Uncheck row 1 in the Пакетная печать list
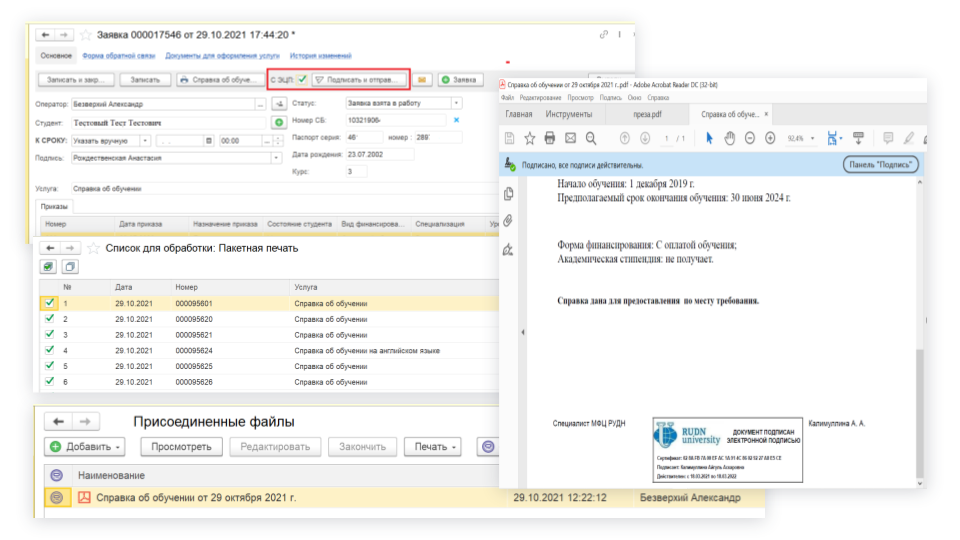The height and width of the screenshot is (540, 960). [x=49, y=303]
